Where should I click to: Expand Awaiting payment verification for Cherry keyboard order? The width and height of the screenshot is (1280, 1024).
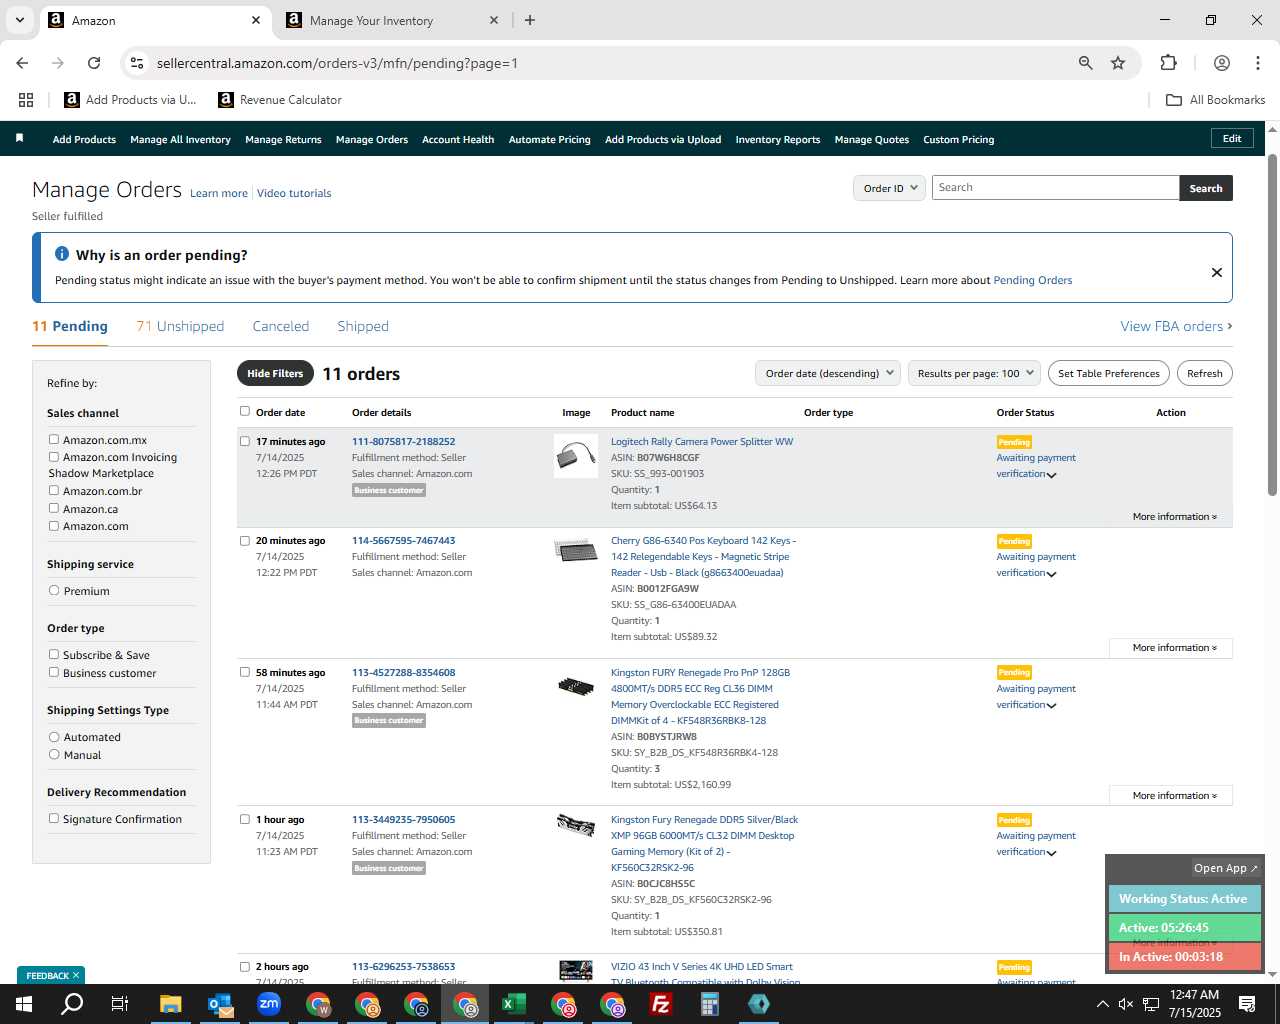pyautogui.click(x=1051, y=574)
